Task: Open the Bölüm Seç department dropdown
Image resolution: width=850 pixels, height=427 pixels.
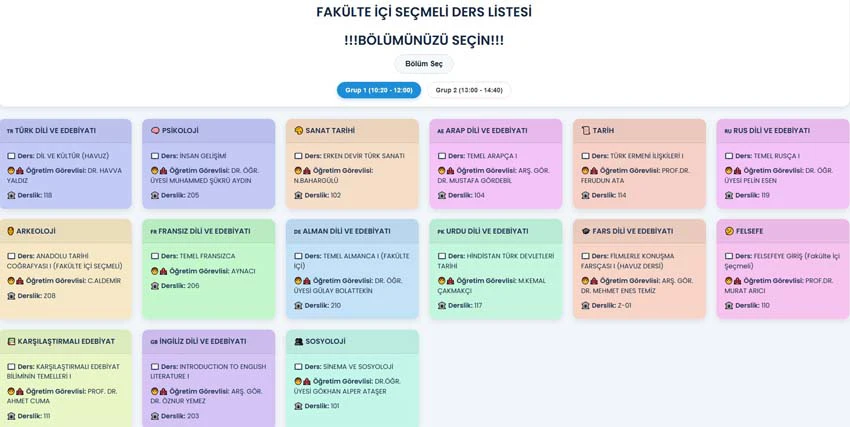Action: click(x=424, y=64)
